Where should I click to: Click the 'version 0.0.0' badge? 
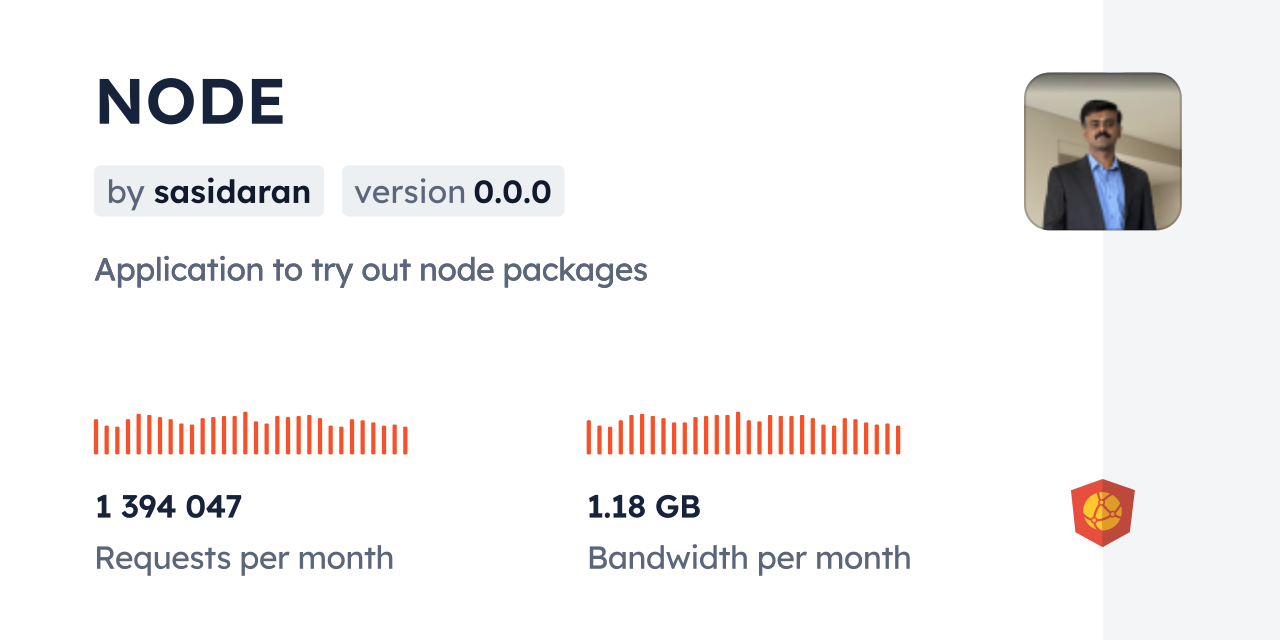(453, 191)
